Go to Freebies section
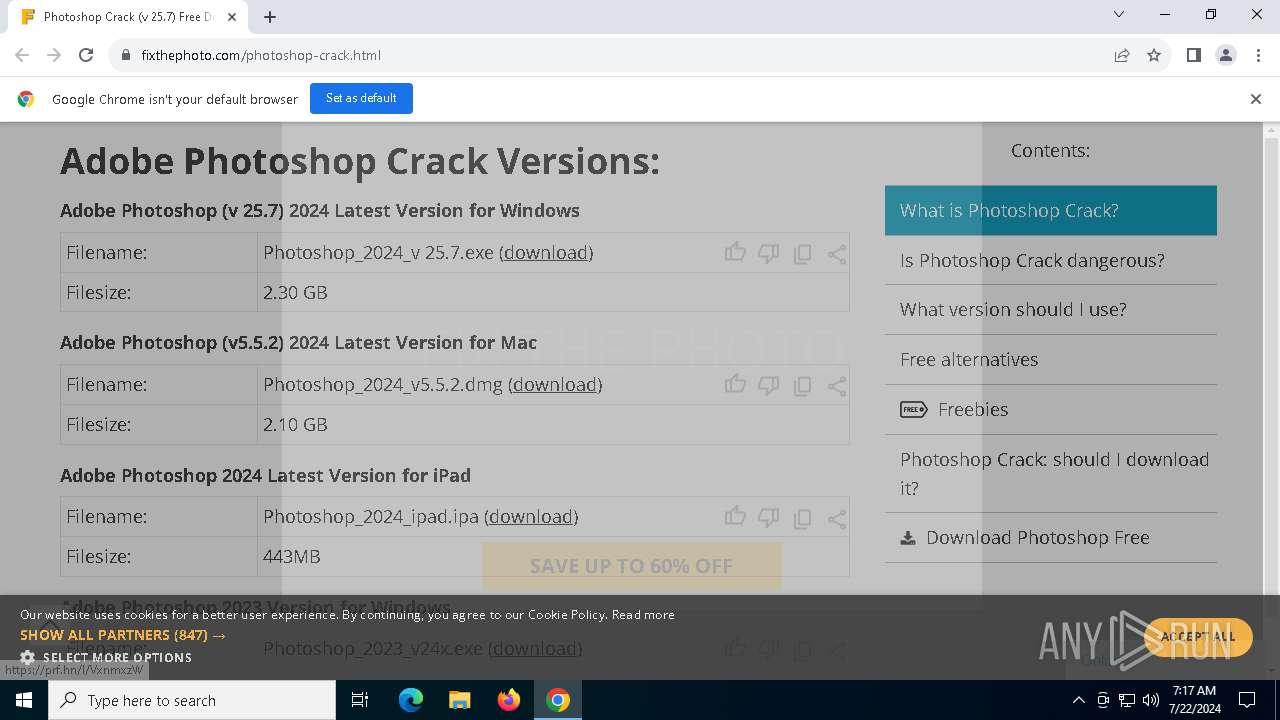This screenshot has height=720, width=1280. pos(1051,409)
